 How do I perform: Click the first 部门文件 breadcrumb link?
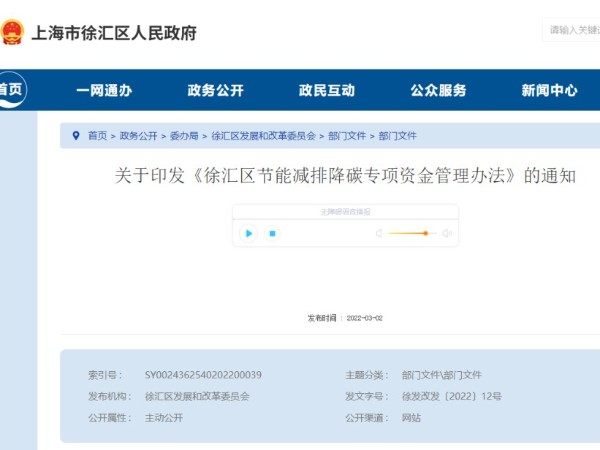347,136
